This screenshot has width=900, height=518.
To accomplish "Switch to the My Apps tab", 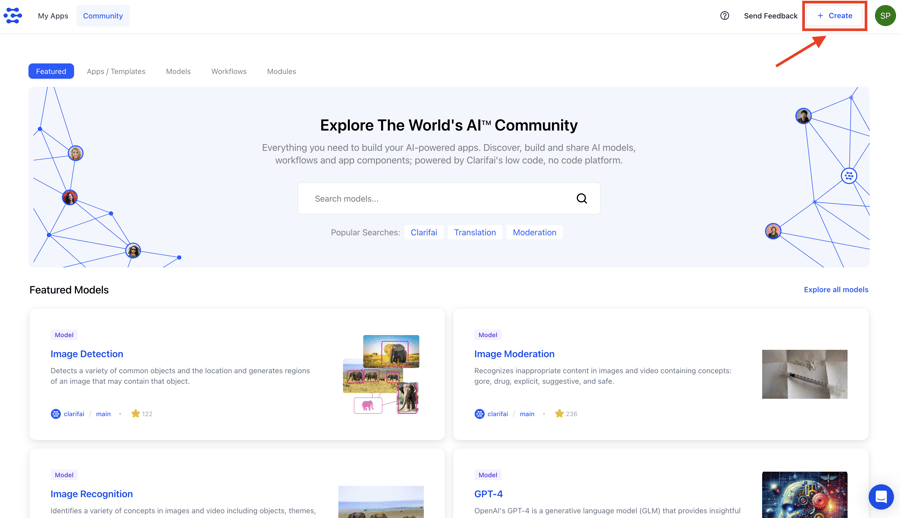I will [x=53, y=16].
